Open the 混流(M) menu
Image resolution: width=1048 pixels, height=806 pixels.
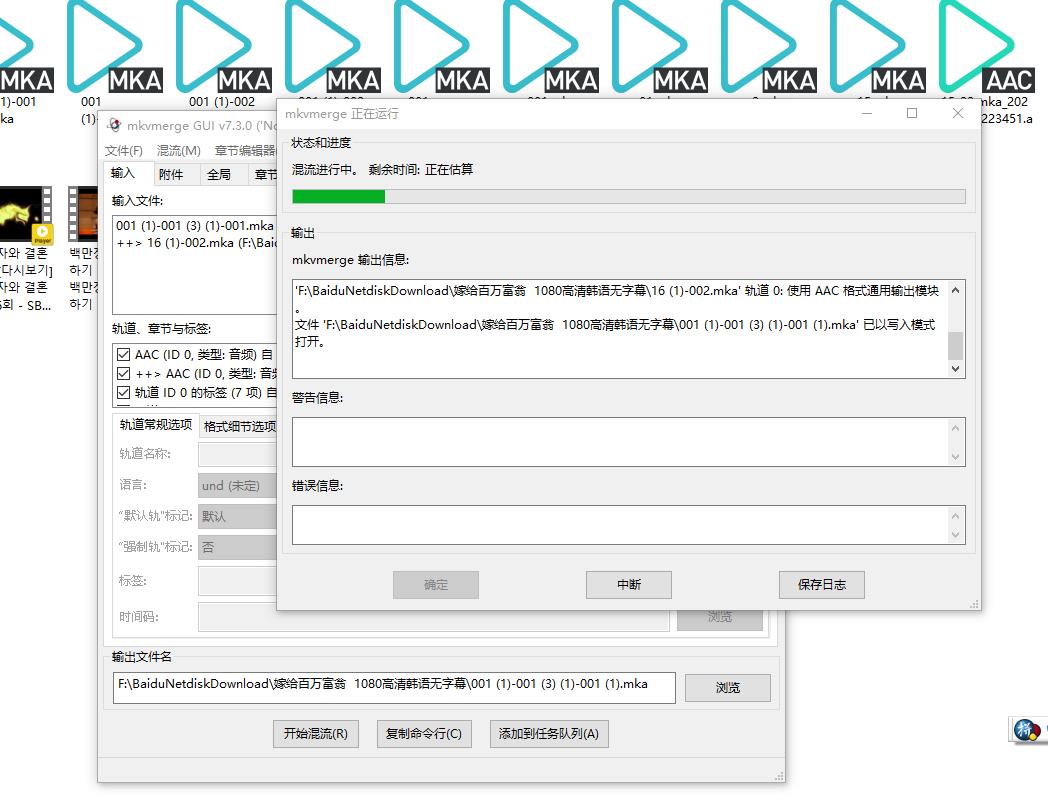tap(177, 150)
